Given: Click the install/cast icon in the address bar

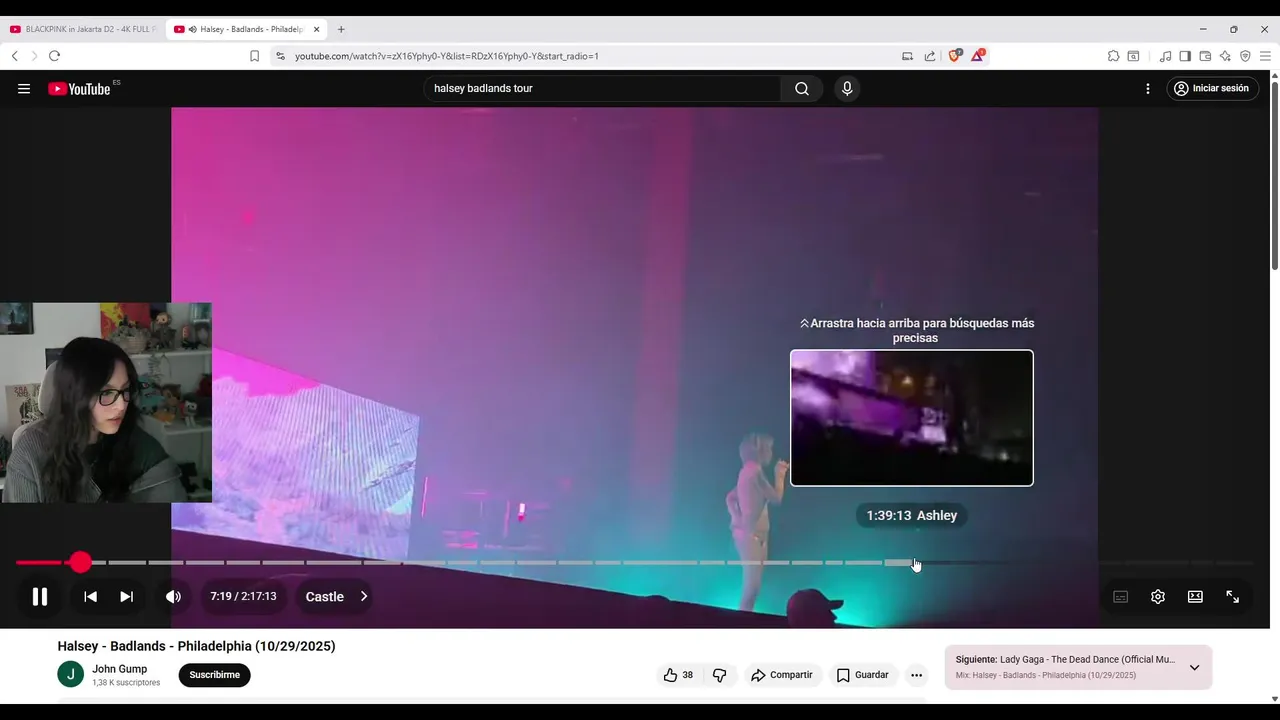Looking at the screenshot, I should click(908, 56).
